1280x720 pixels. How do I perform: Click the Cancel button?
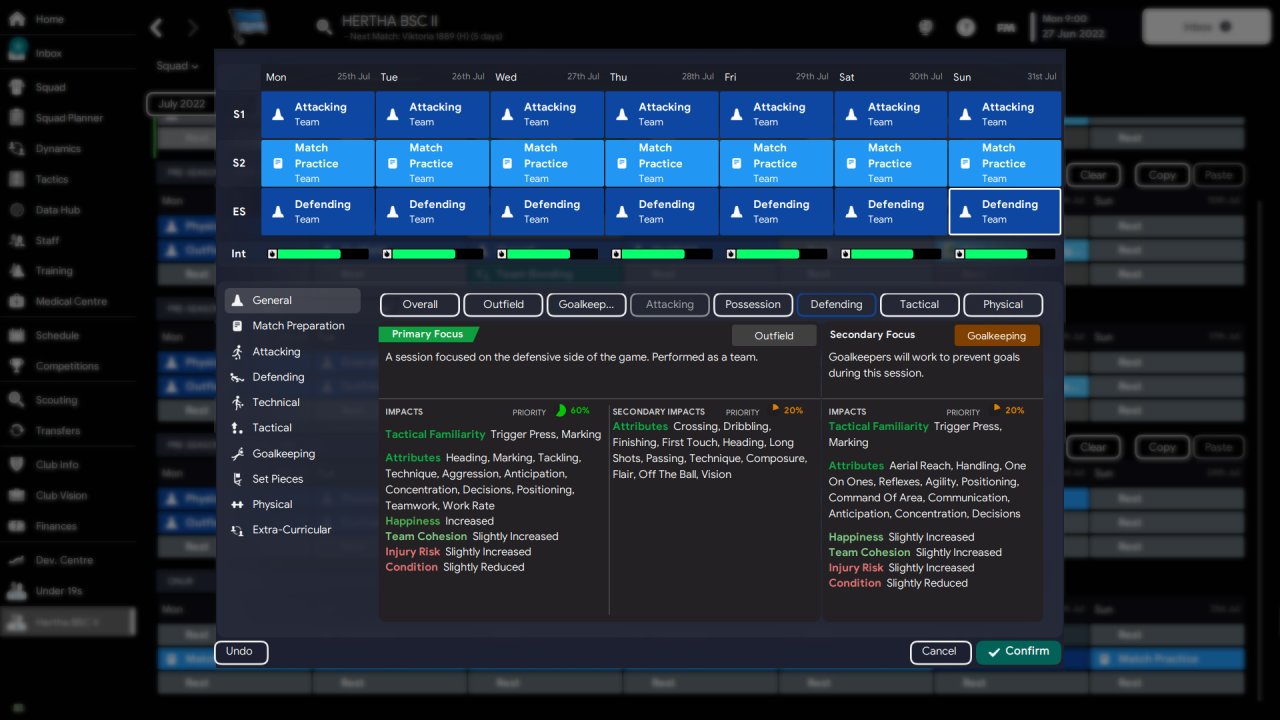[940, 652]
